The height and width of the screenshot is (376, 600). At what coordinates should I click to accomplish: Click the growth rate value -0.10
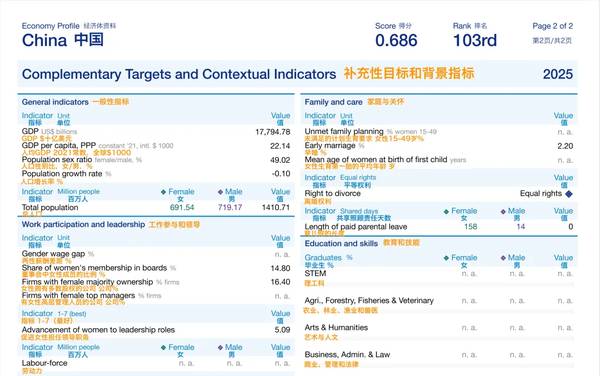(281, 174)
